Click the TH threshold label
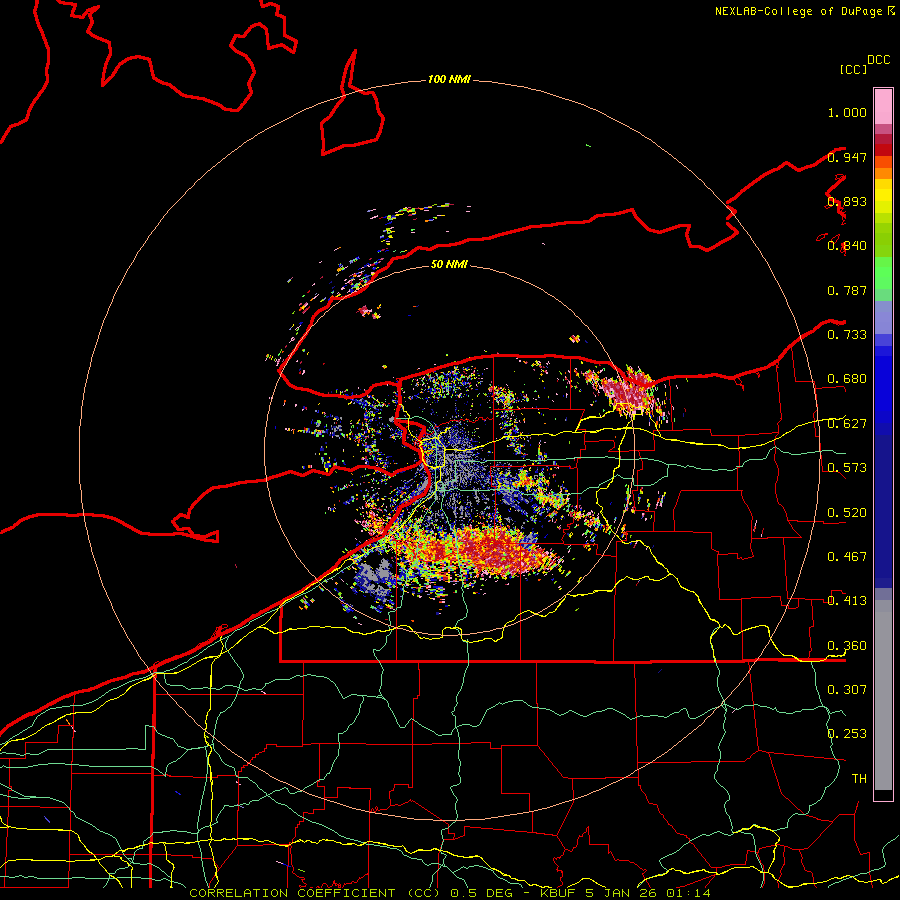Viewport: 900px width, 900px height. click(859, 778)
